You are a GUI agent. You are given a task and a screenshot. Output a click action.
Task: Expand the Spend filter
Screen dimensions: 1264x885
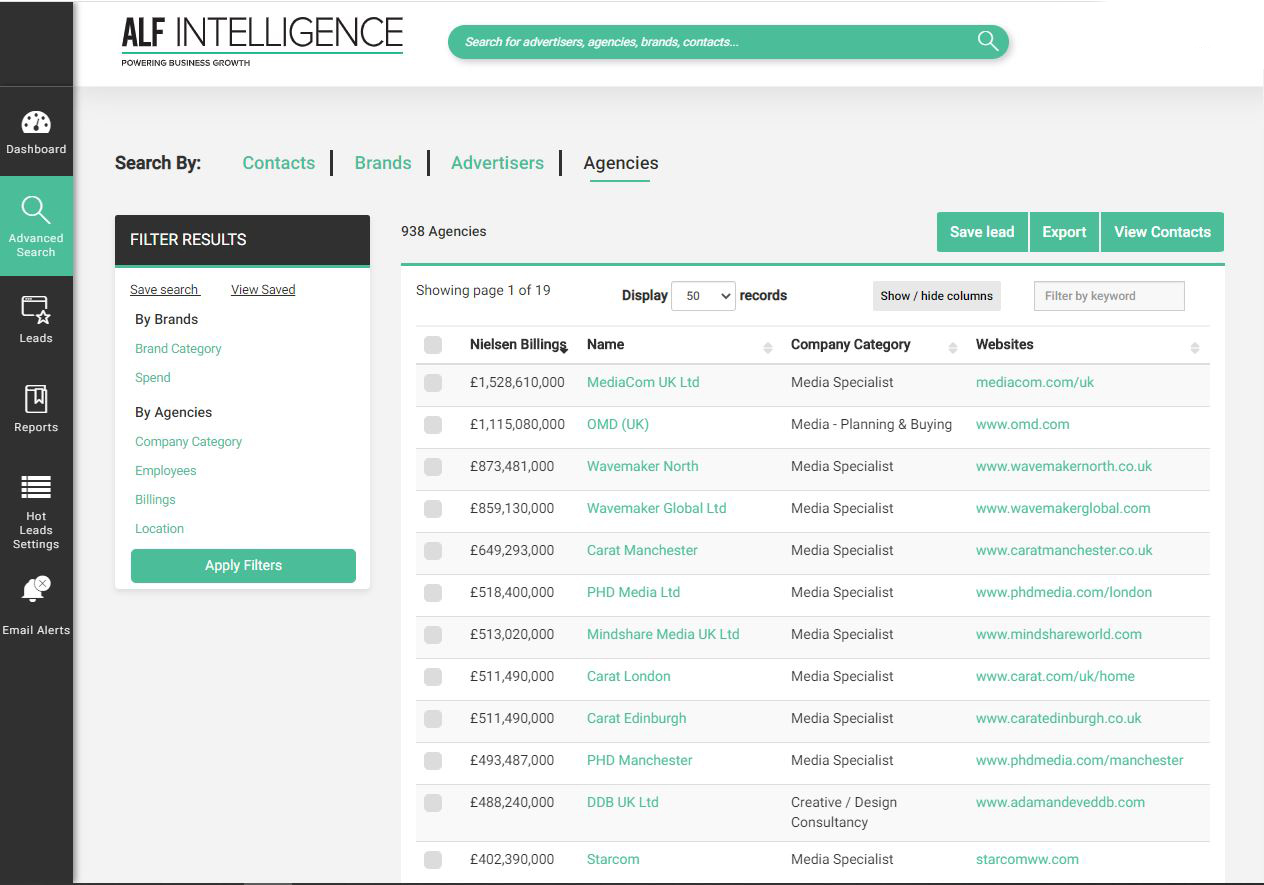click(x=153, y=378)
